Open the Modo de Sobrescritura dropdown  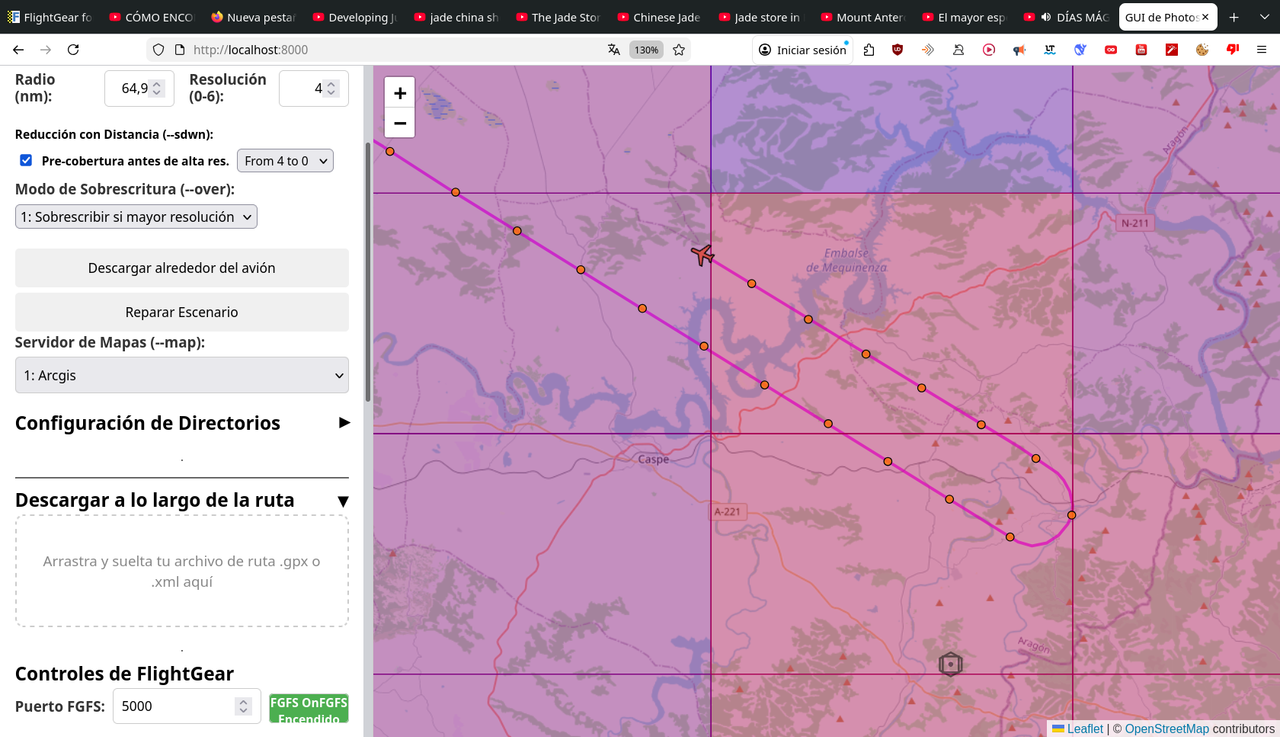[x=136, y=216]
